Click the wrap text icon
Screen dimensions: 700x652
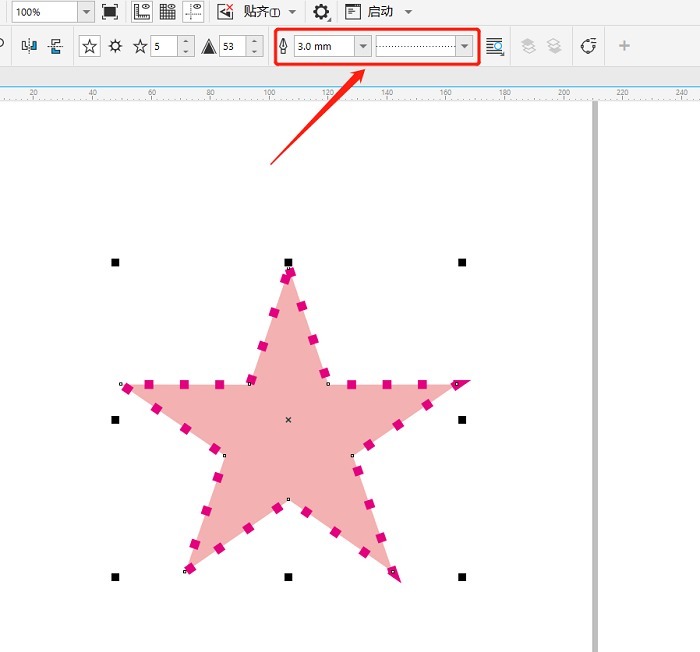click(x=495, y=46)
